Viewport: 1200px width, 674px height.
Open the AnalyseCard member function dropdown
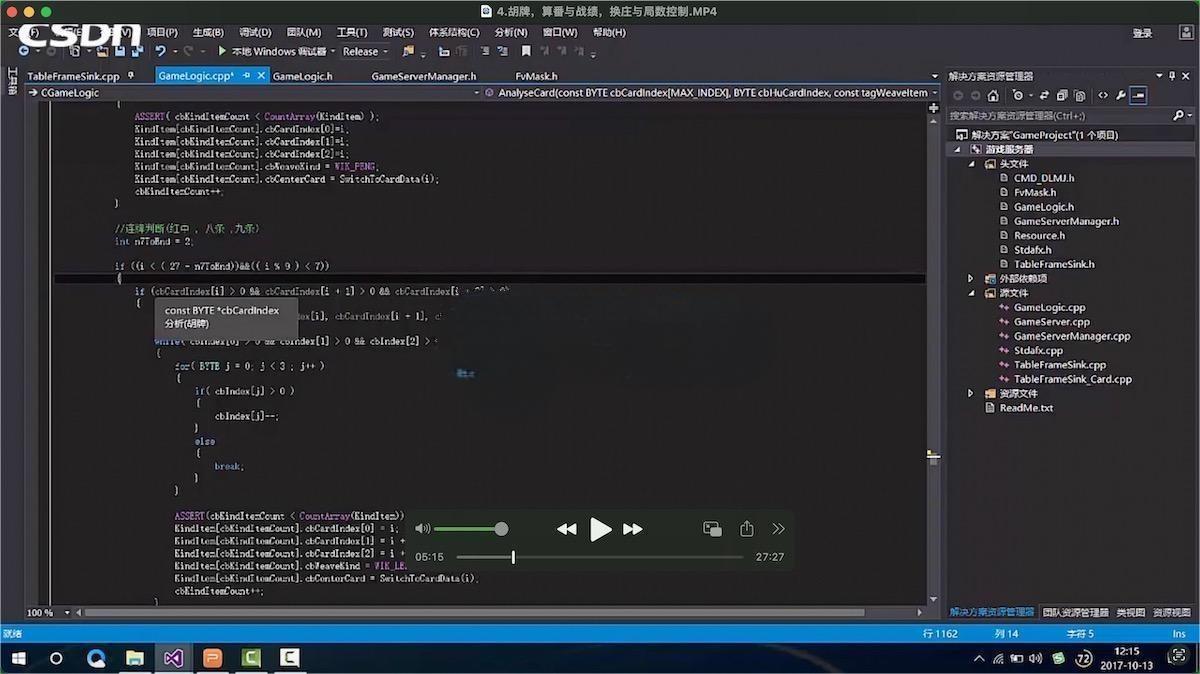(712, 93)
